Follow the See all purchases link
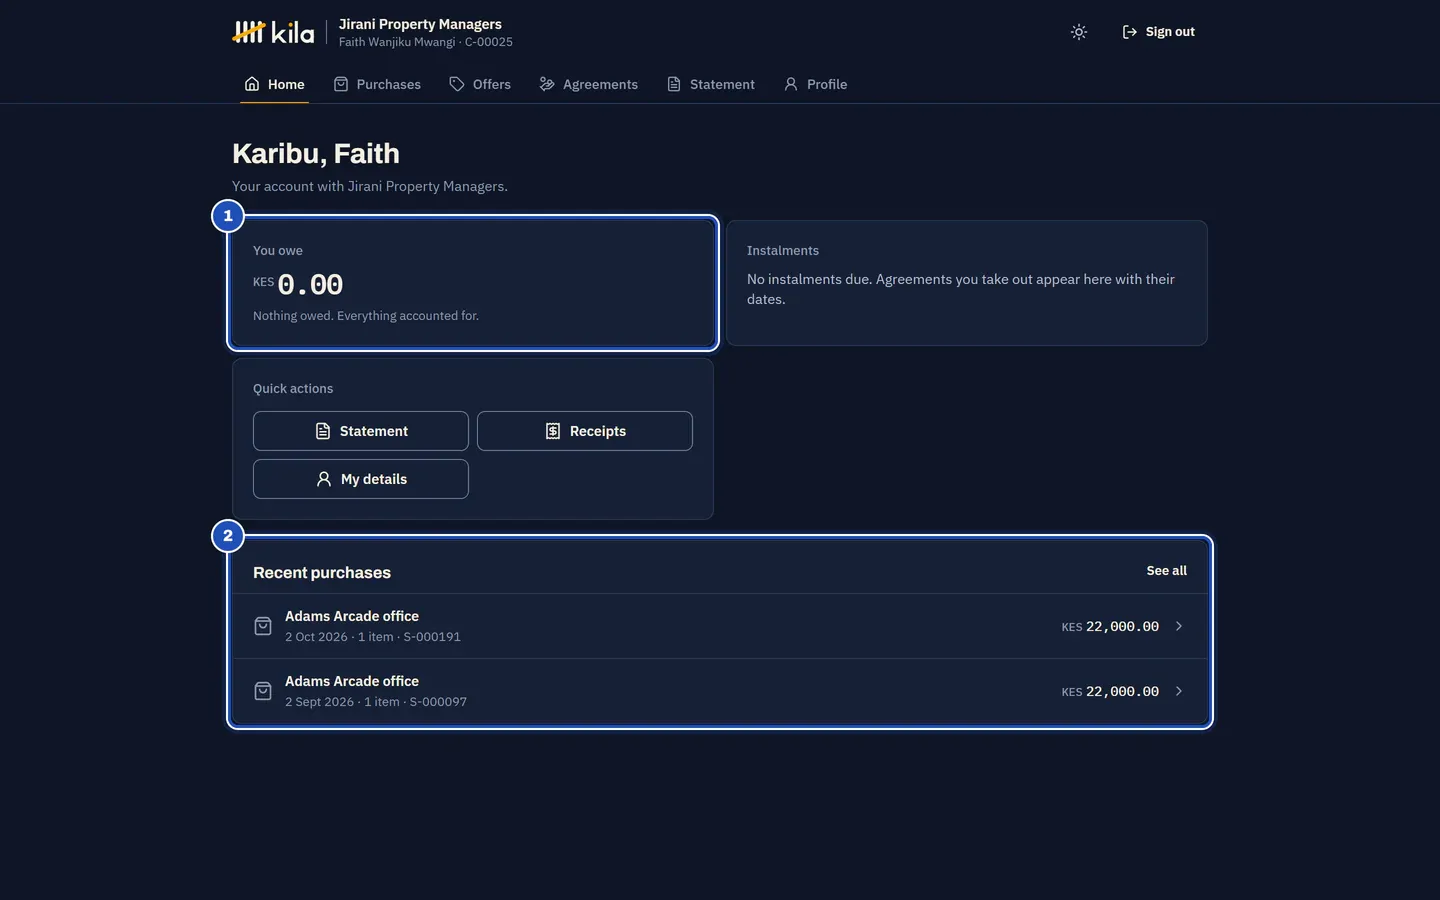Viewport: 1440px width, 900px height. point(1166,570)
